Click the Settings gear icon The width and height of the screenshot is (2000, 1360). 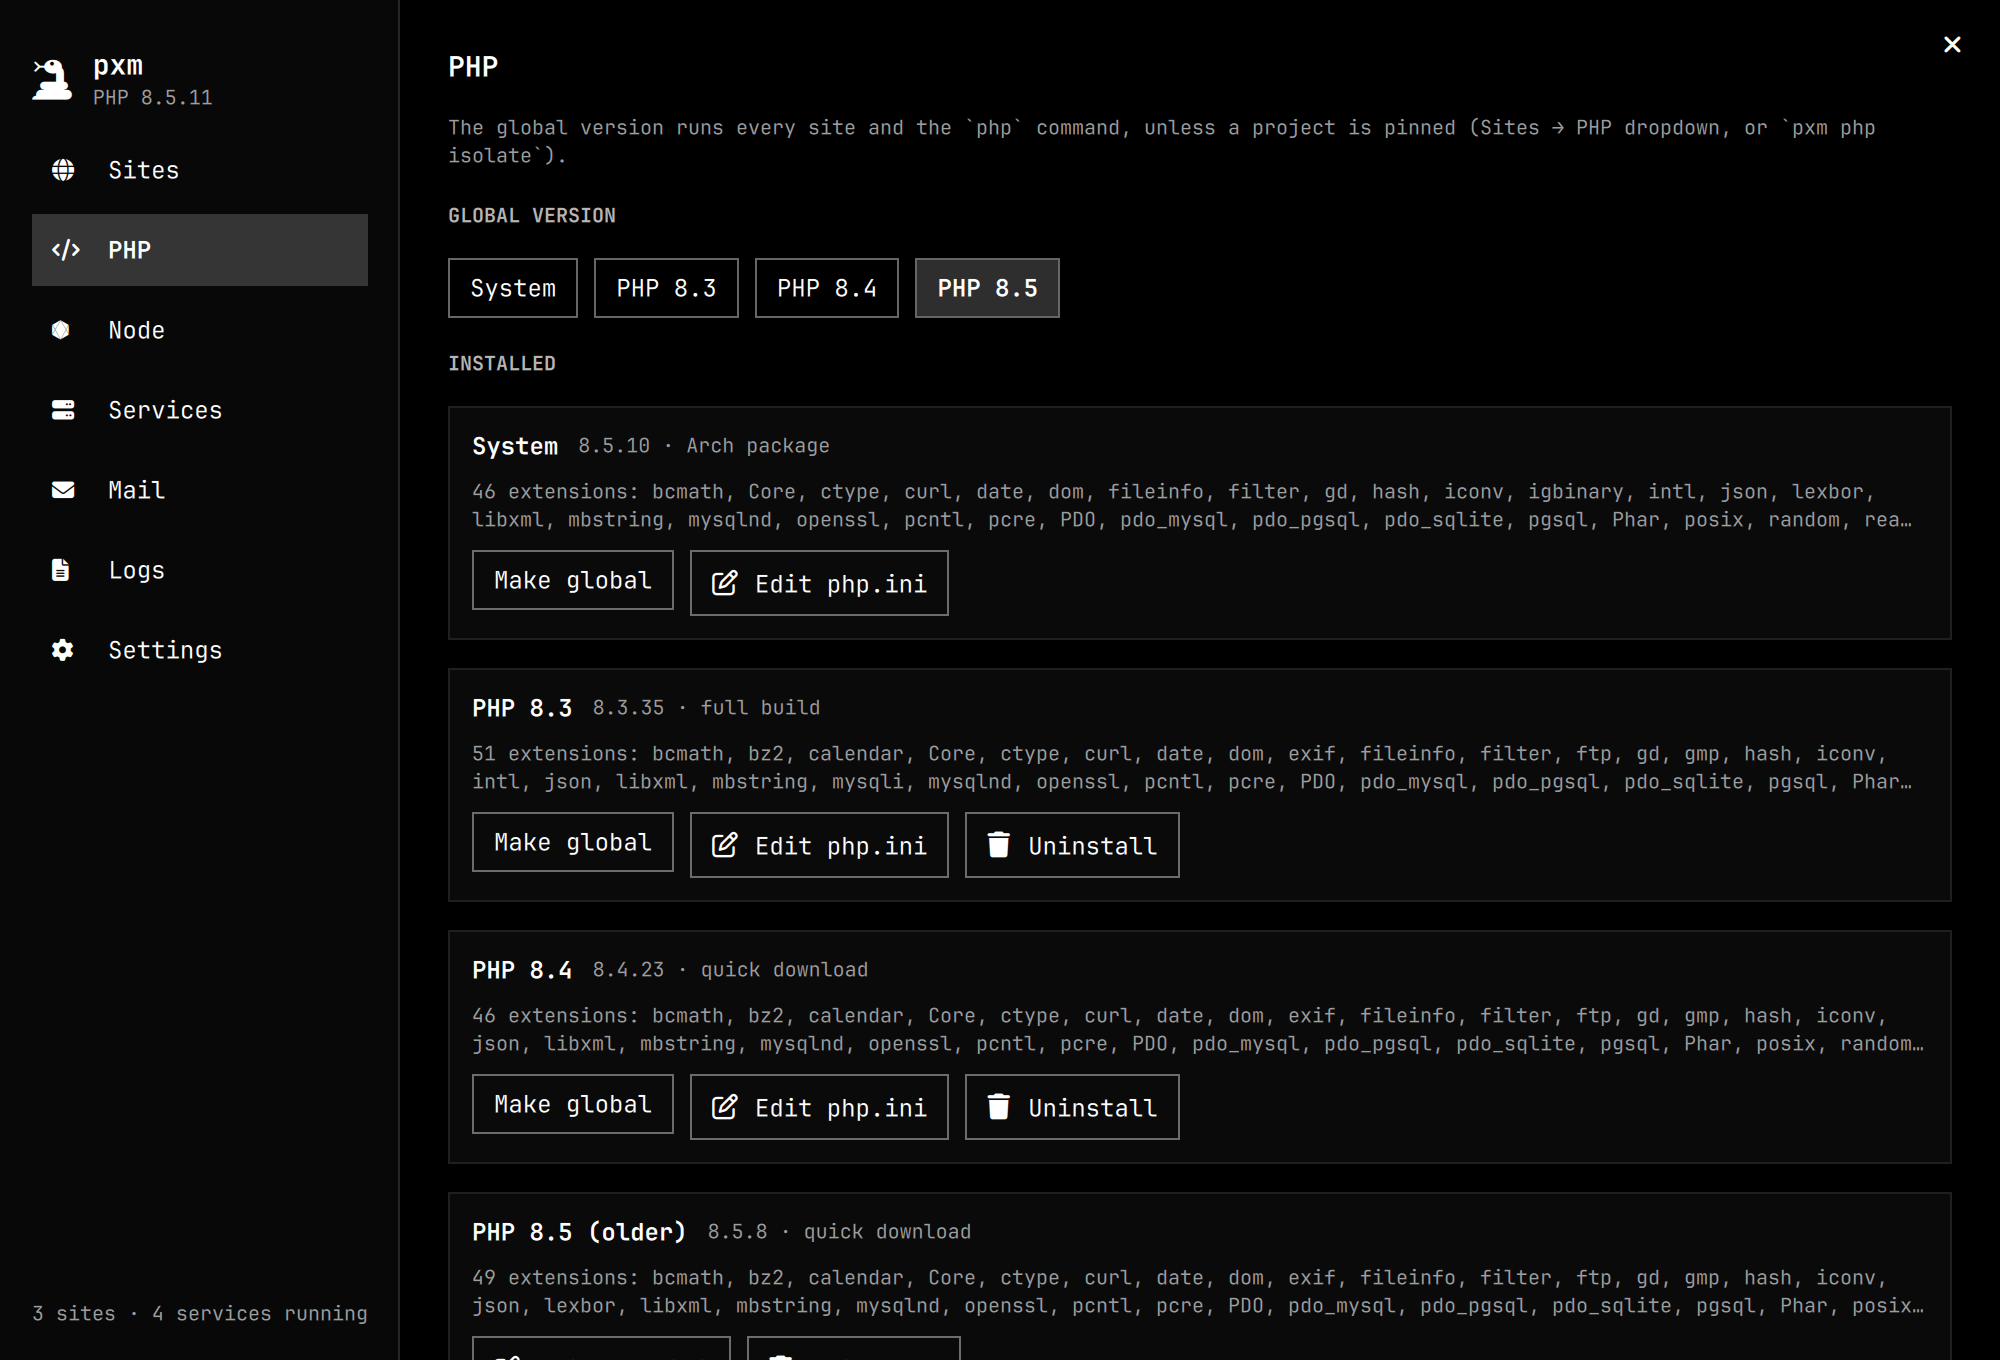pyautogui.click(x=63, y=650)
